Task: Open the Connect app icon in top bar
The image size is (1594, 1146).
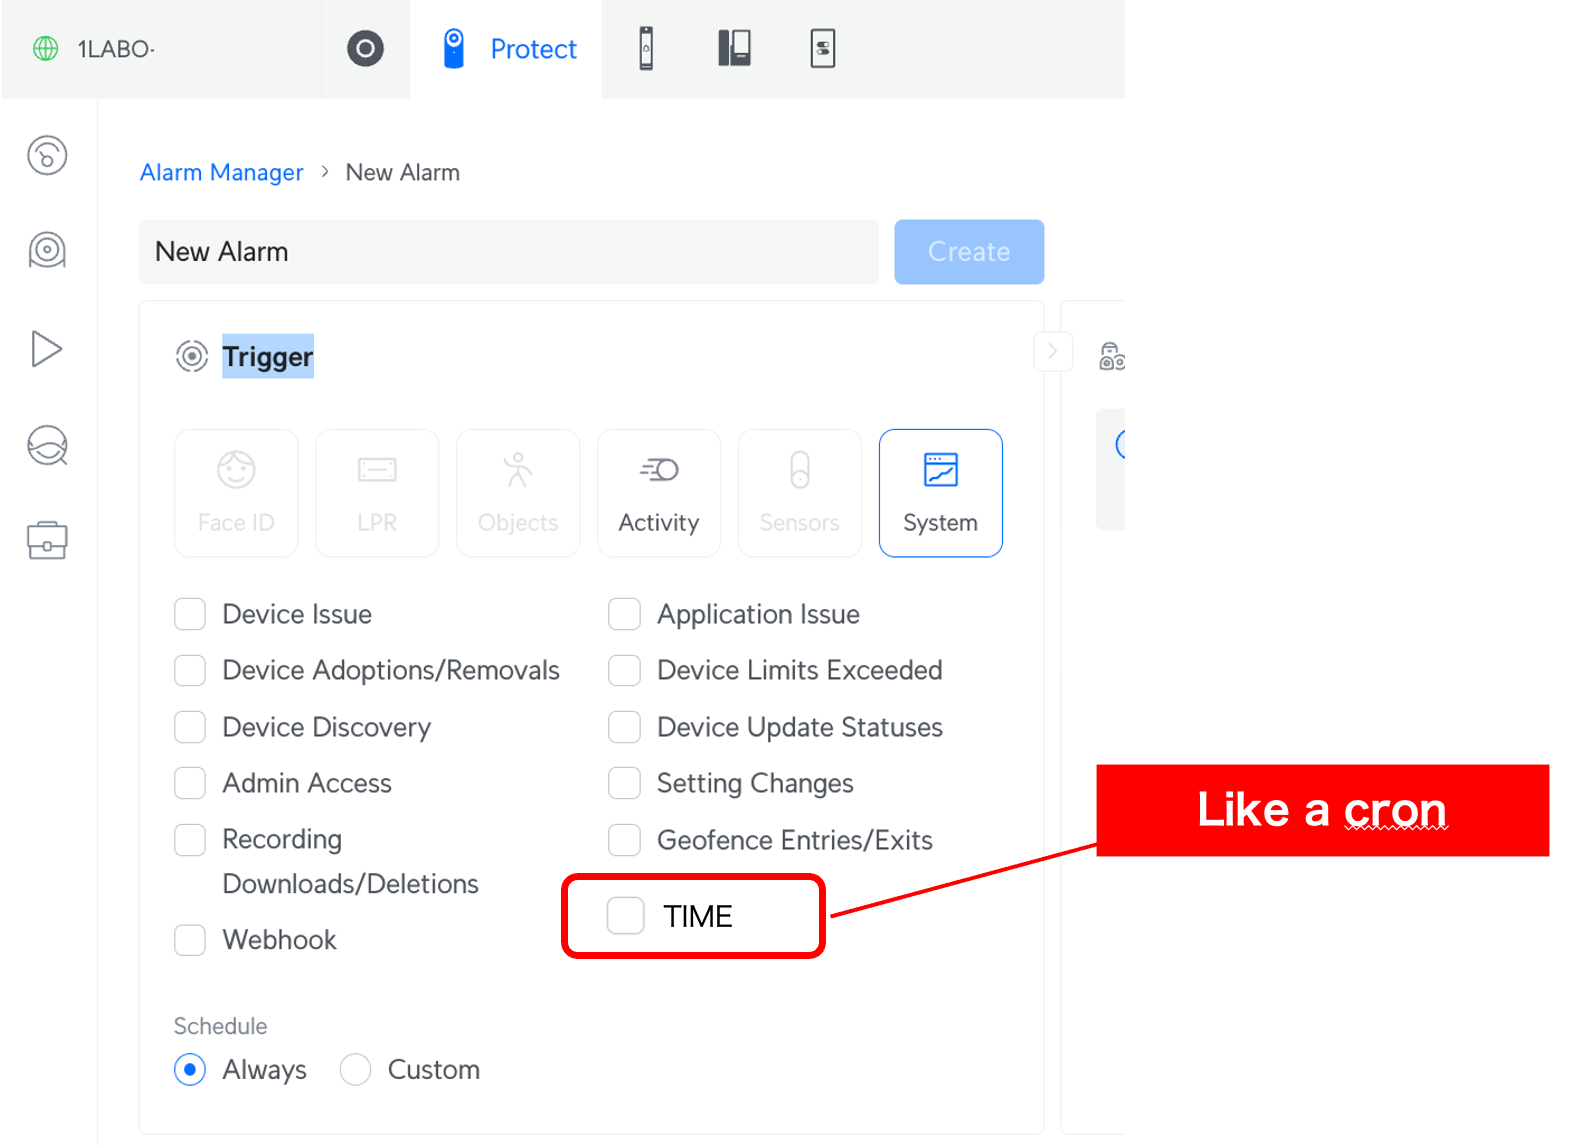Action: [822, 49]
